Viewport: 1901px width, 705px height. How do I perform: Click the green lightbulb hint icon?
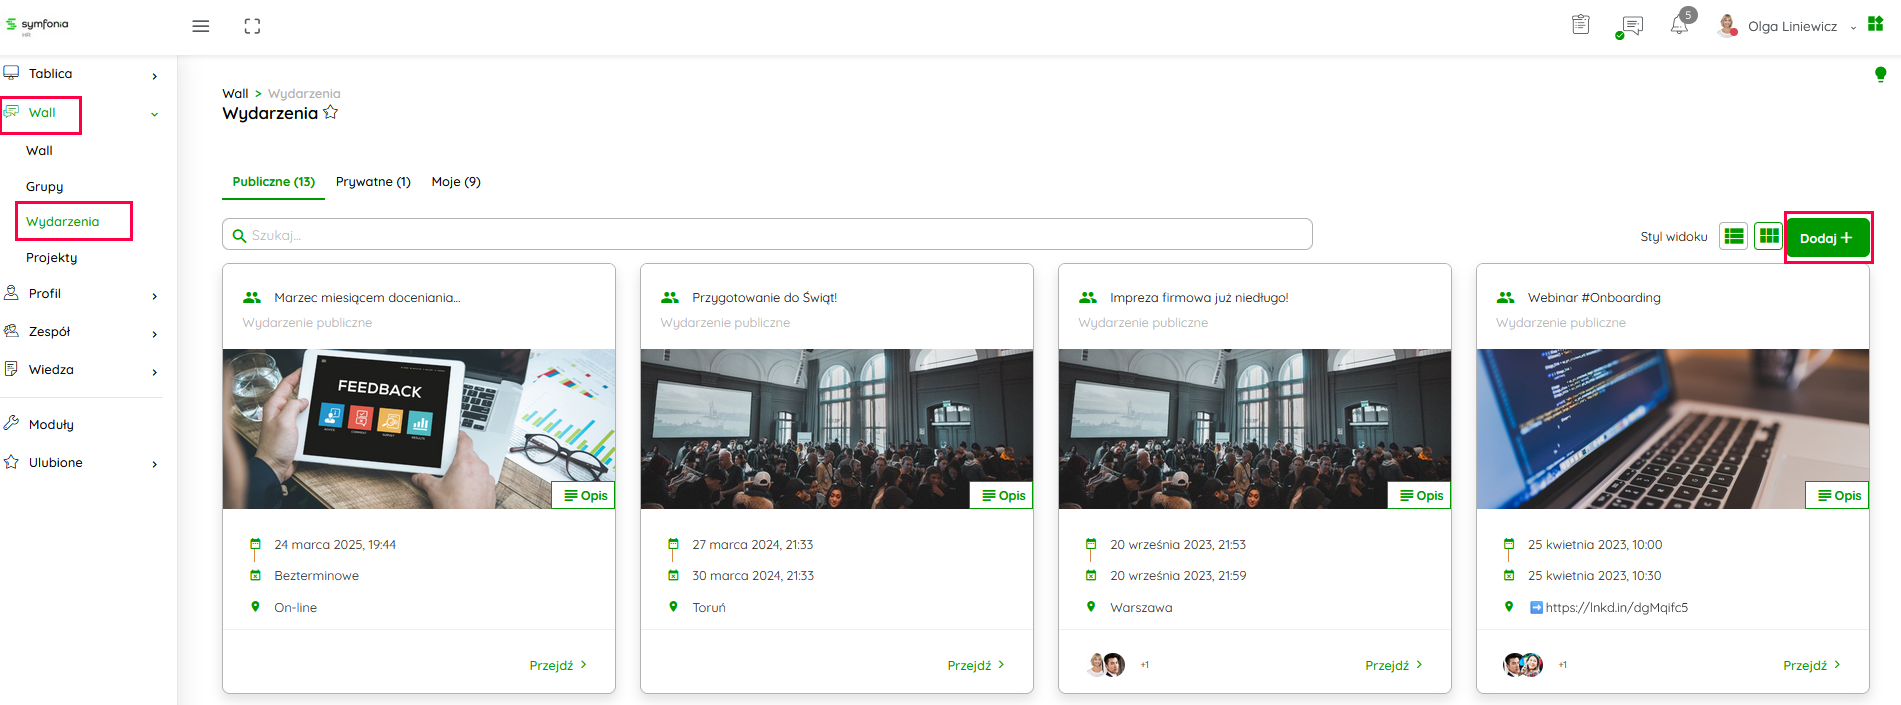coord(1880,74)
